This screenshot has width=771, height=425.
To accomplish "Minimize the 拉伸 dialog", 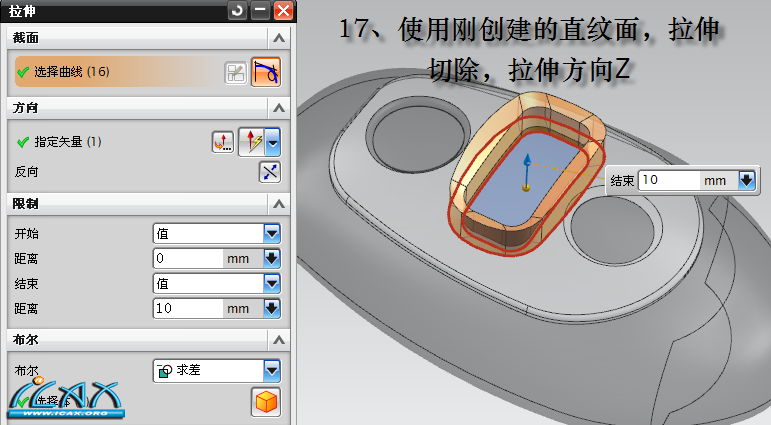I will pyautogui.click(x=261, y=10).
